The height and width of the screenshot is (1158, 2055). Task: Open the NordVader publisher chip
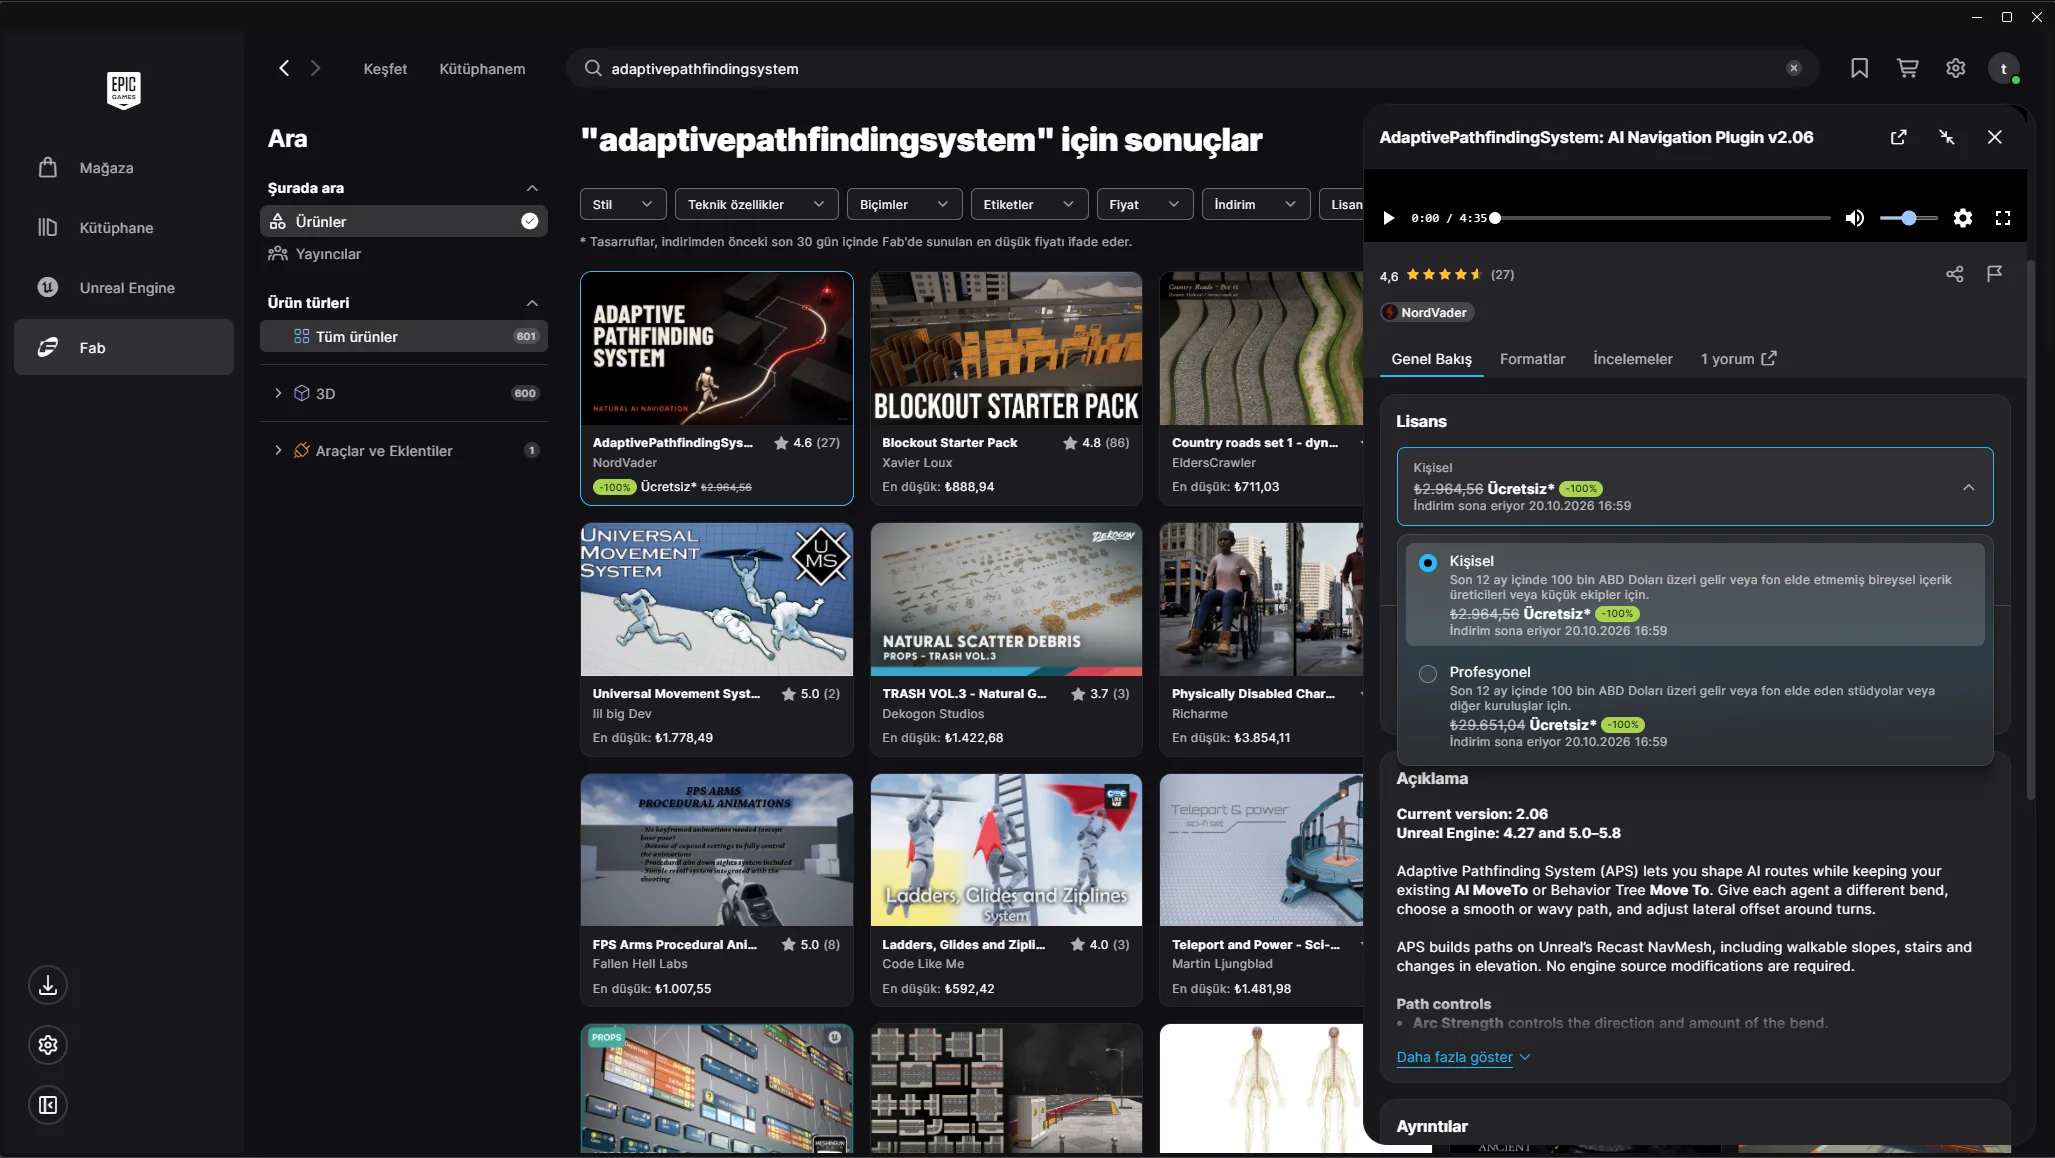[1427, 312]
